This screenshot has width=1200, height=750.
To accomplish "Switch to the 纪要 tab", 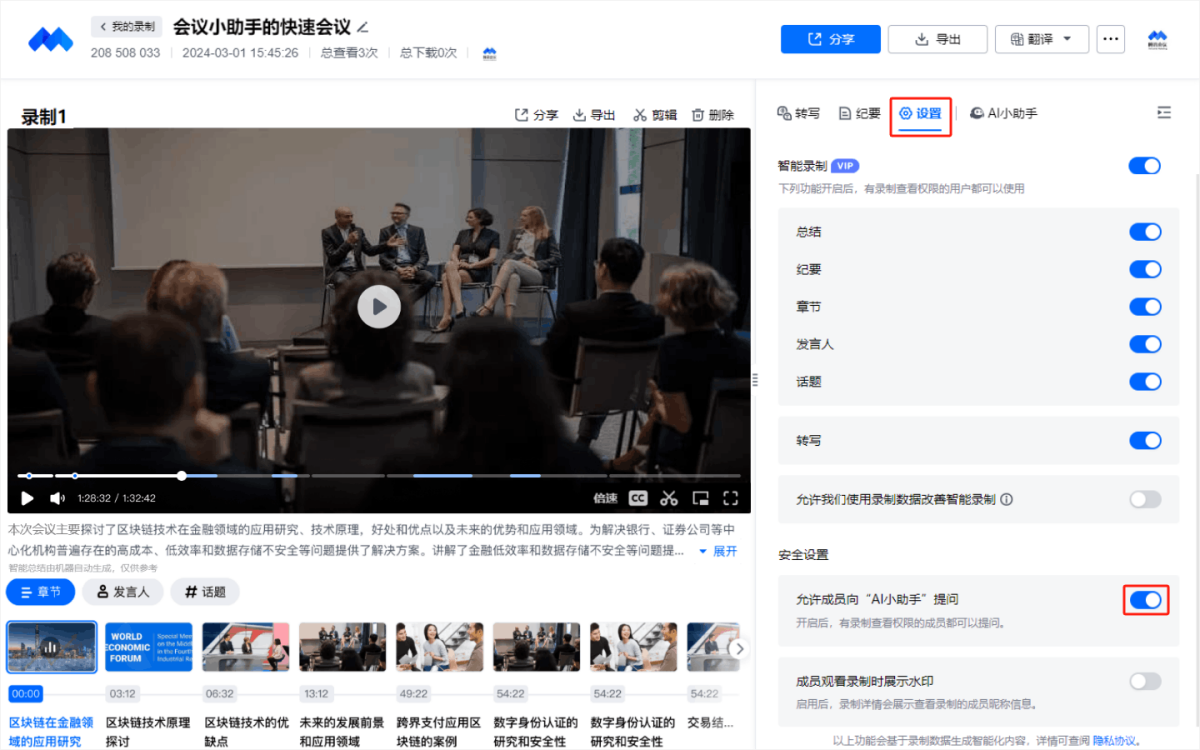I will click(x=860, y=114).
